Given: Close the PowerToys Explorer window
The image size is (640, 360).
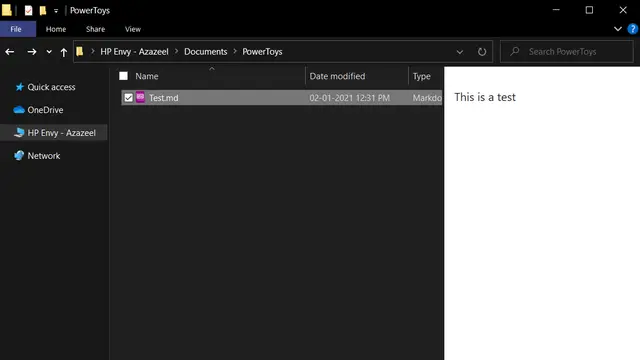Looking at the screenshot, I should [x=623, y=10].
